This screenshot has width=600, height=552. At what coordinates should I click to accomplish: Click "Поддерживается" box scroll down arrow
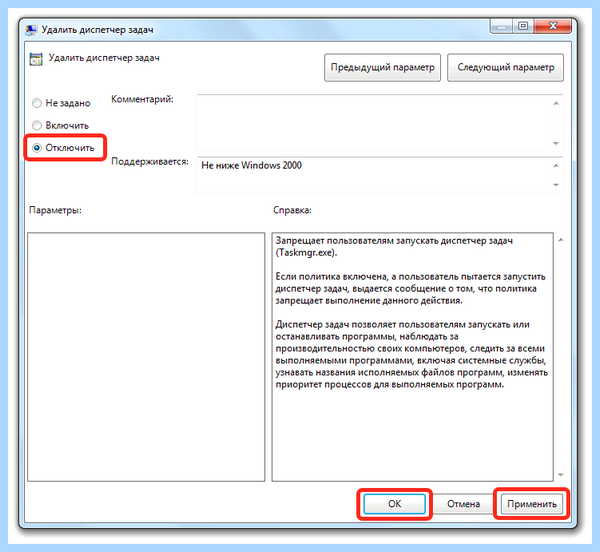click(x=556, y=185)
